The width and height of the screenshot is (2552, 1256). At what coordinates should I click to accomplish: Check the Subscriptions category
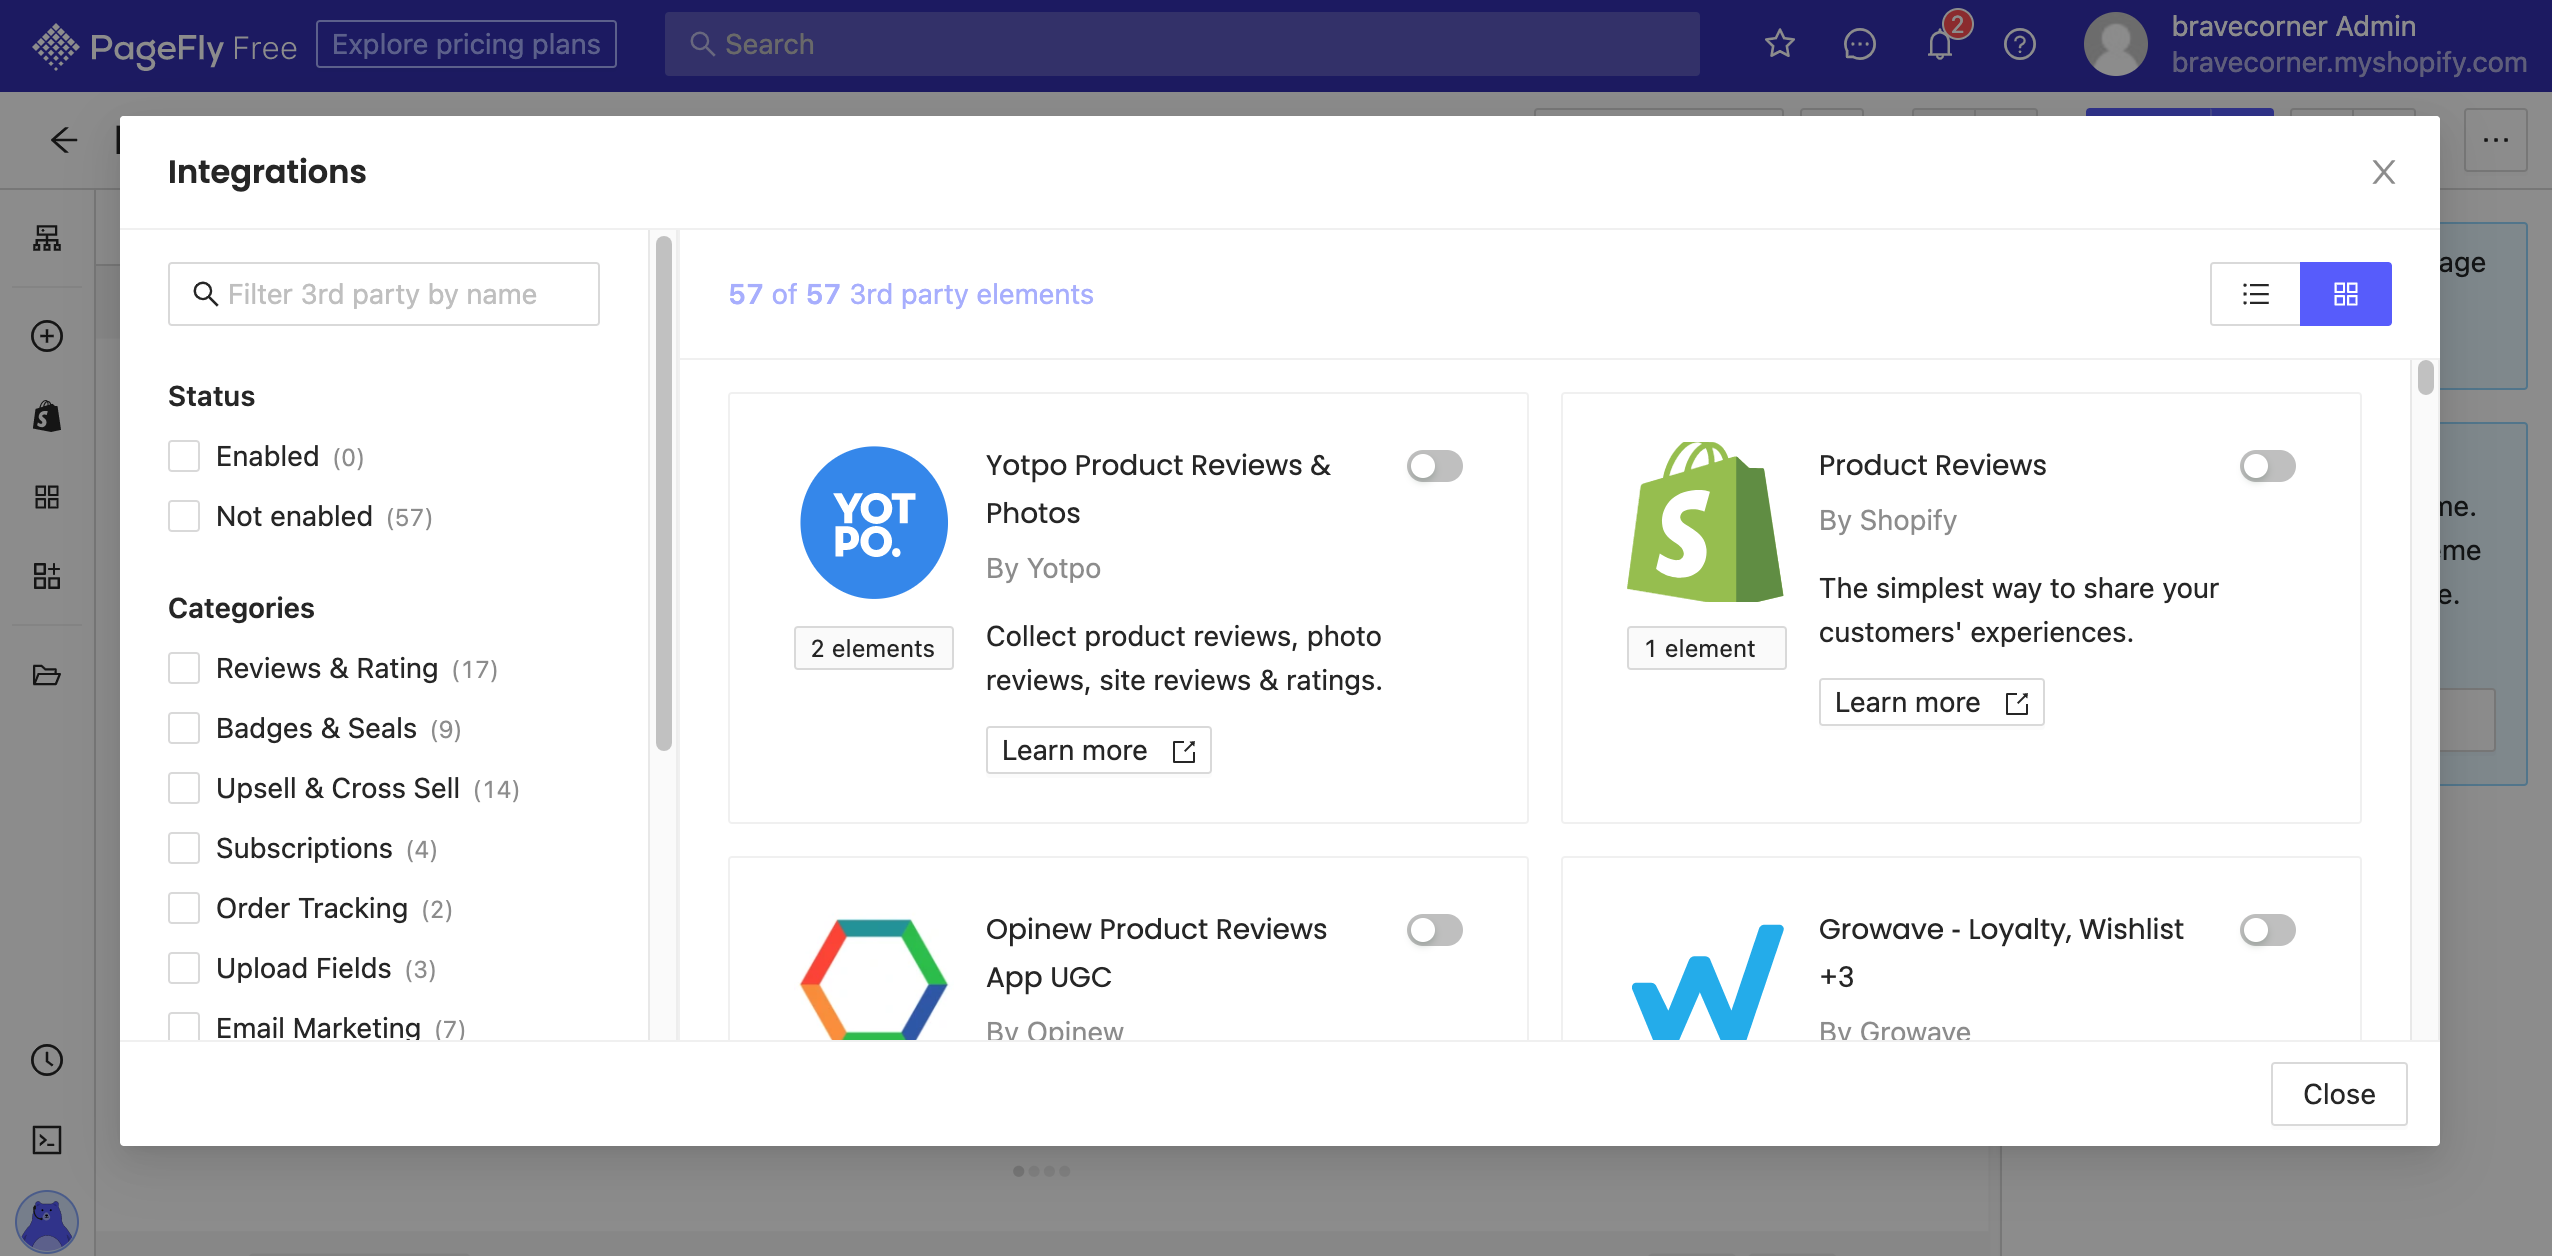[x=184, y=848]
